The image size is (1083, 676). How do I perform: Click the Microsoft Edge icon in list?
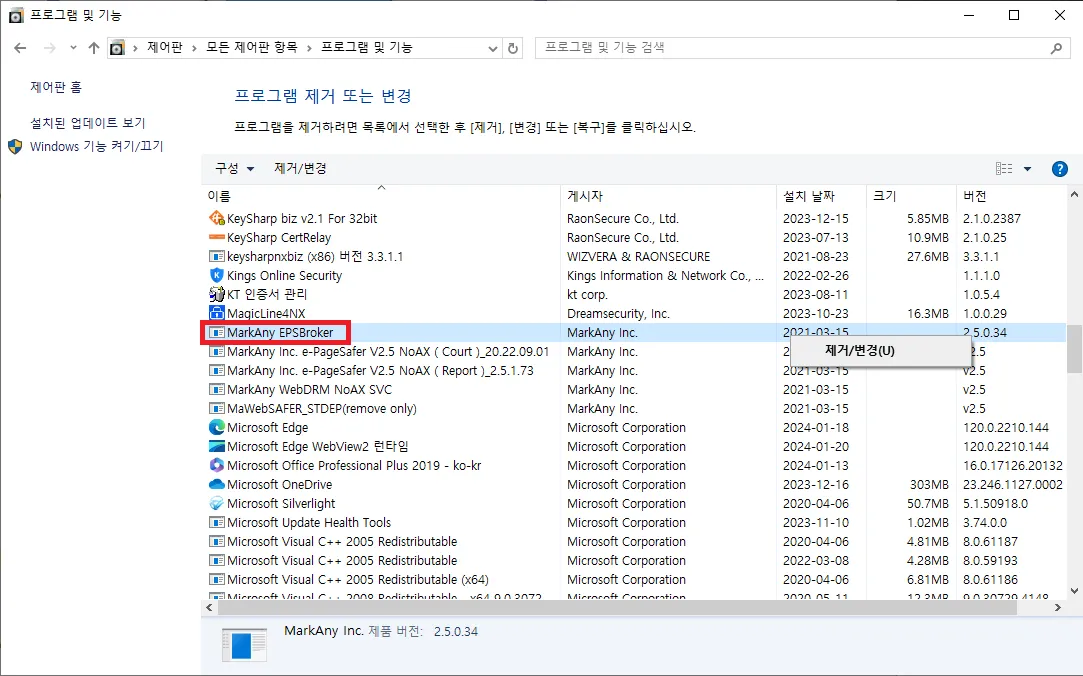pos(216,427)
